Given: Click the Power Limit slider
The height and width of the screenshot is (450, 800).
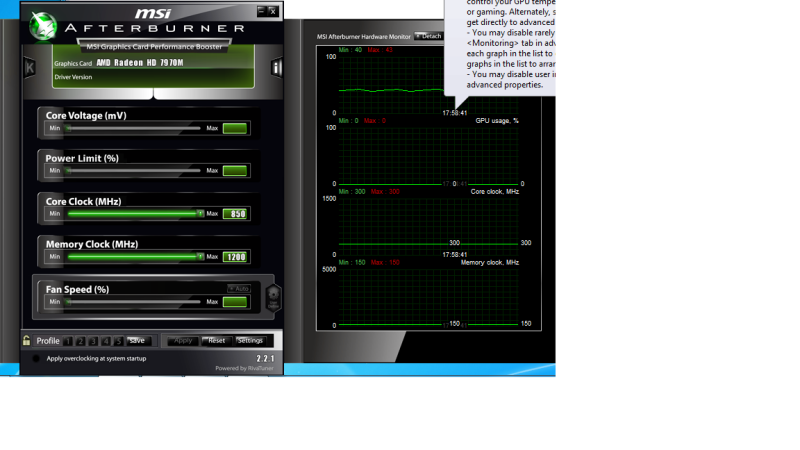Looking at the screenshot, I should (x=134, y=171).
